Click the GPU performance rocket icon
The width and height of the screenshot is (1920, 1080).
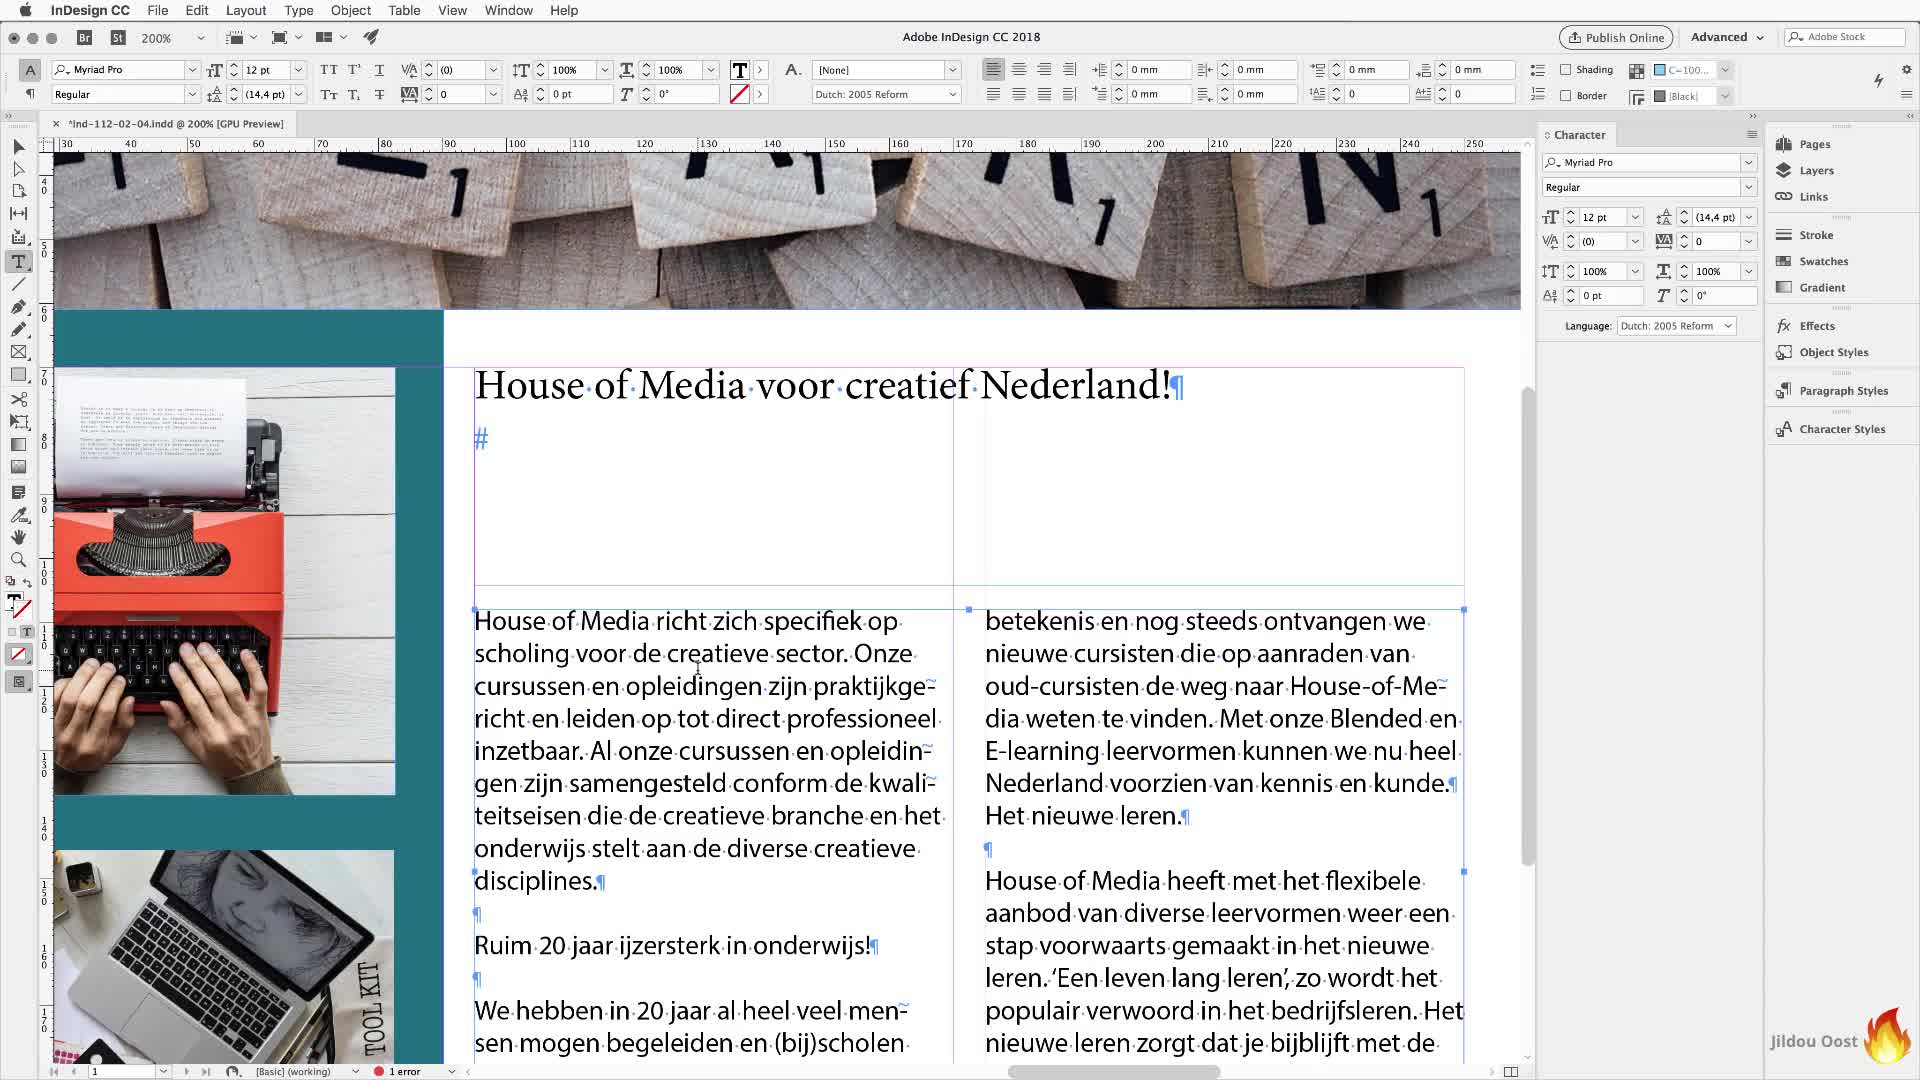click(x=371, y=38)
